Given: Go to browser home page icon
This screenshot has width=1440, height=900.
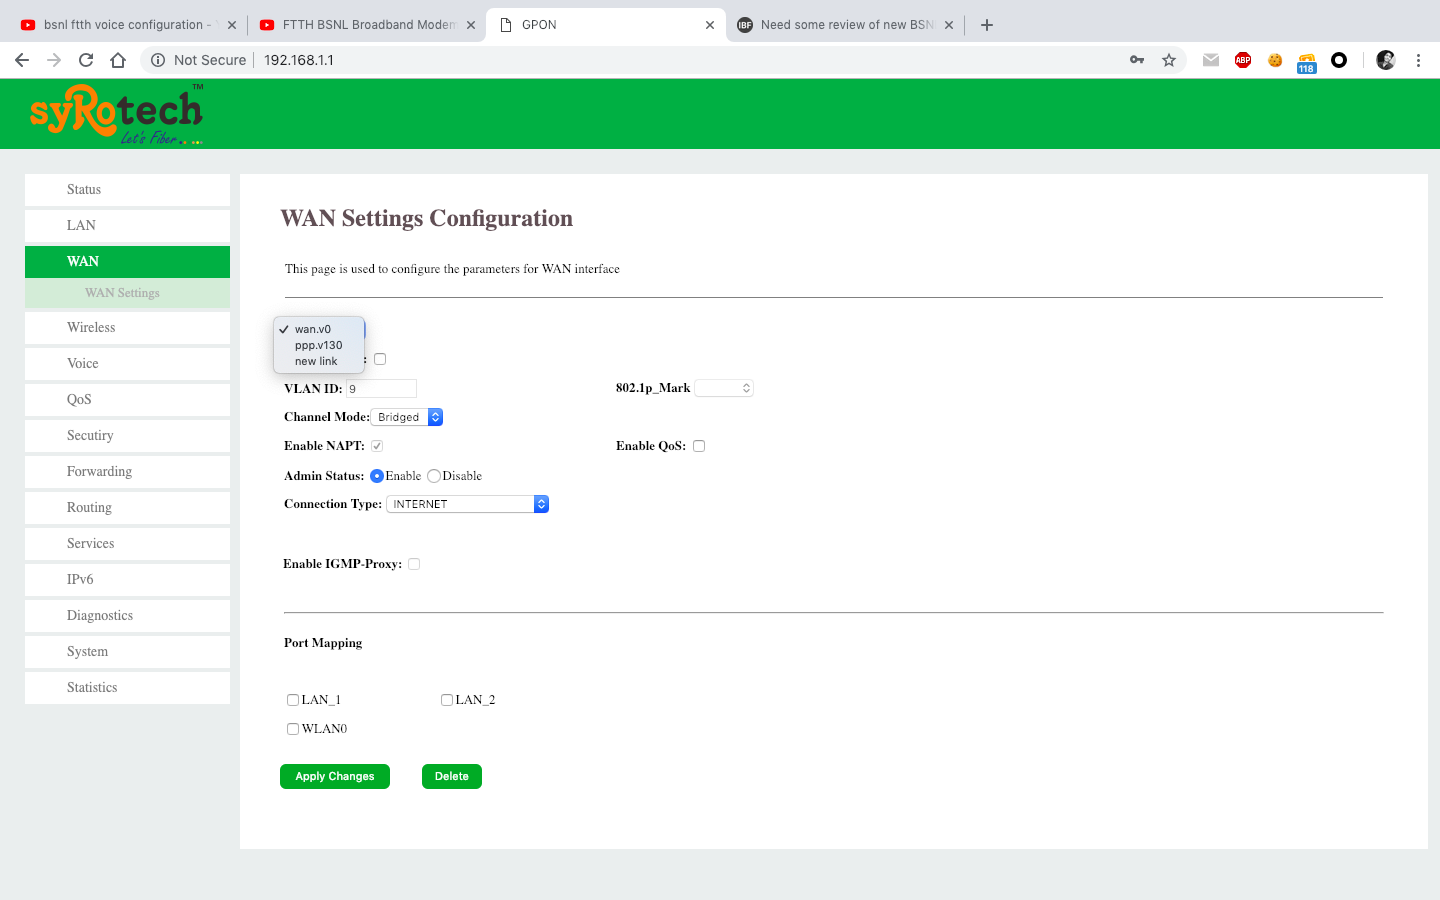Looking at the screenshot, I should 118,60.
